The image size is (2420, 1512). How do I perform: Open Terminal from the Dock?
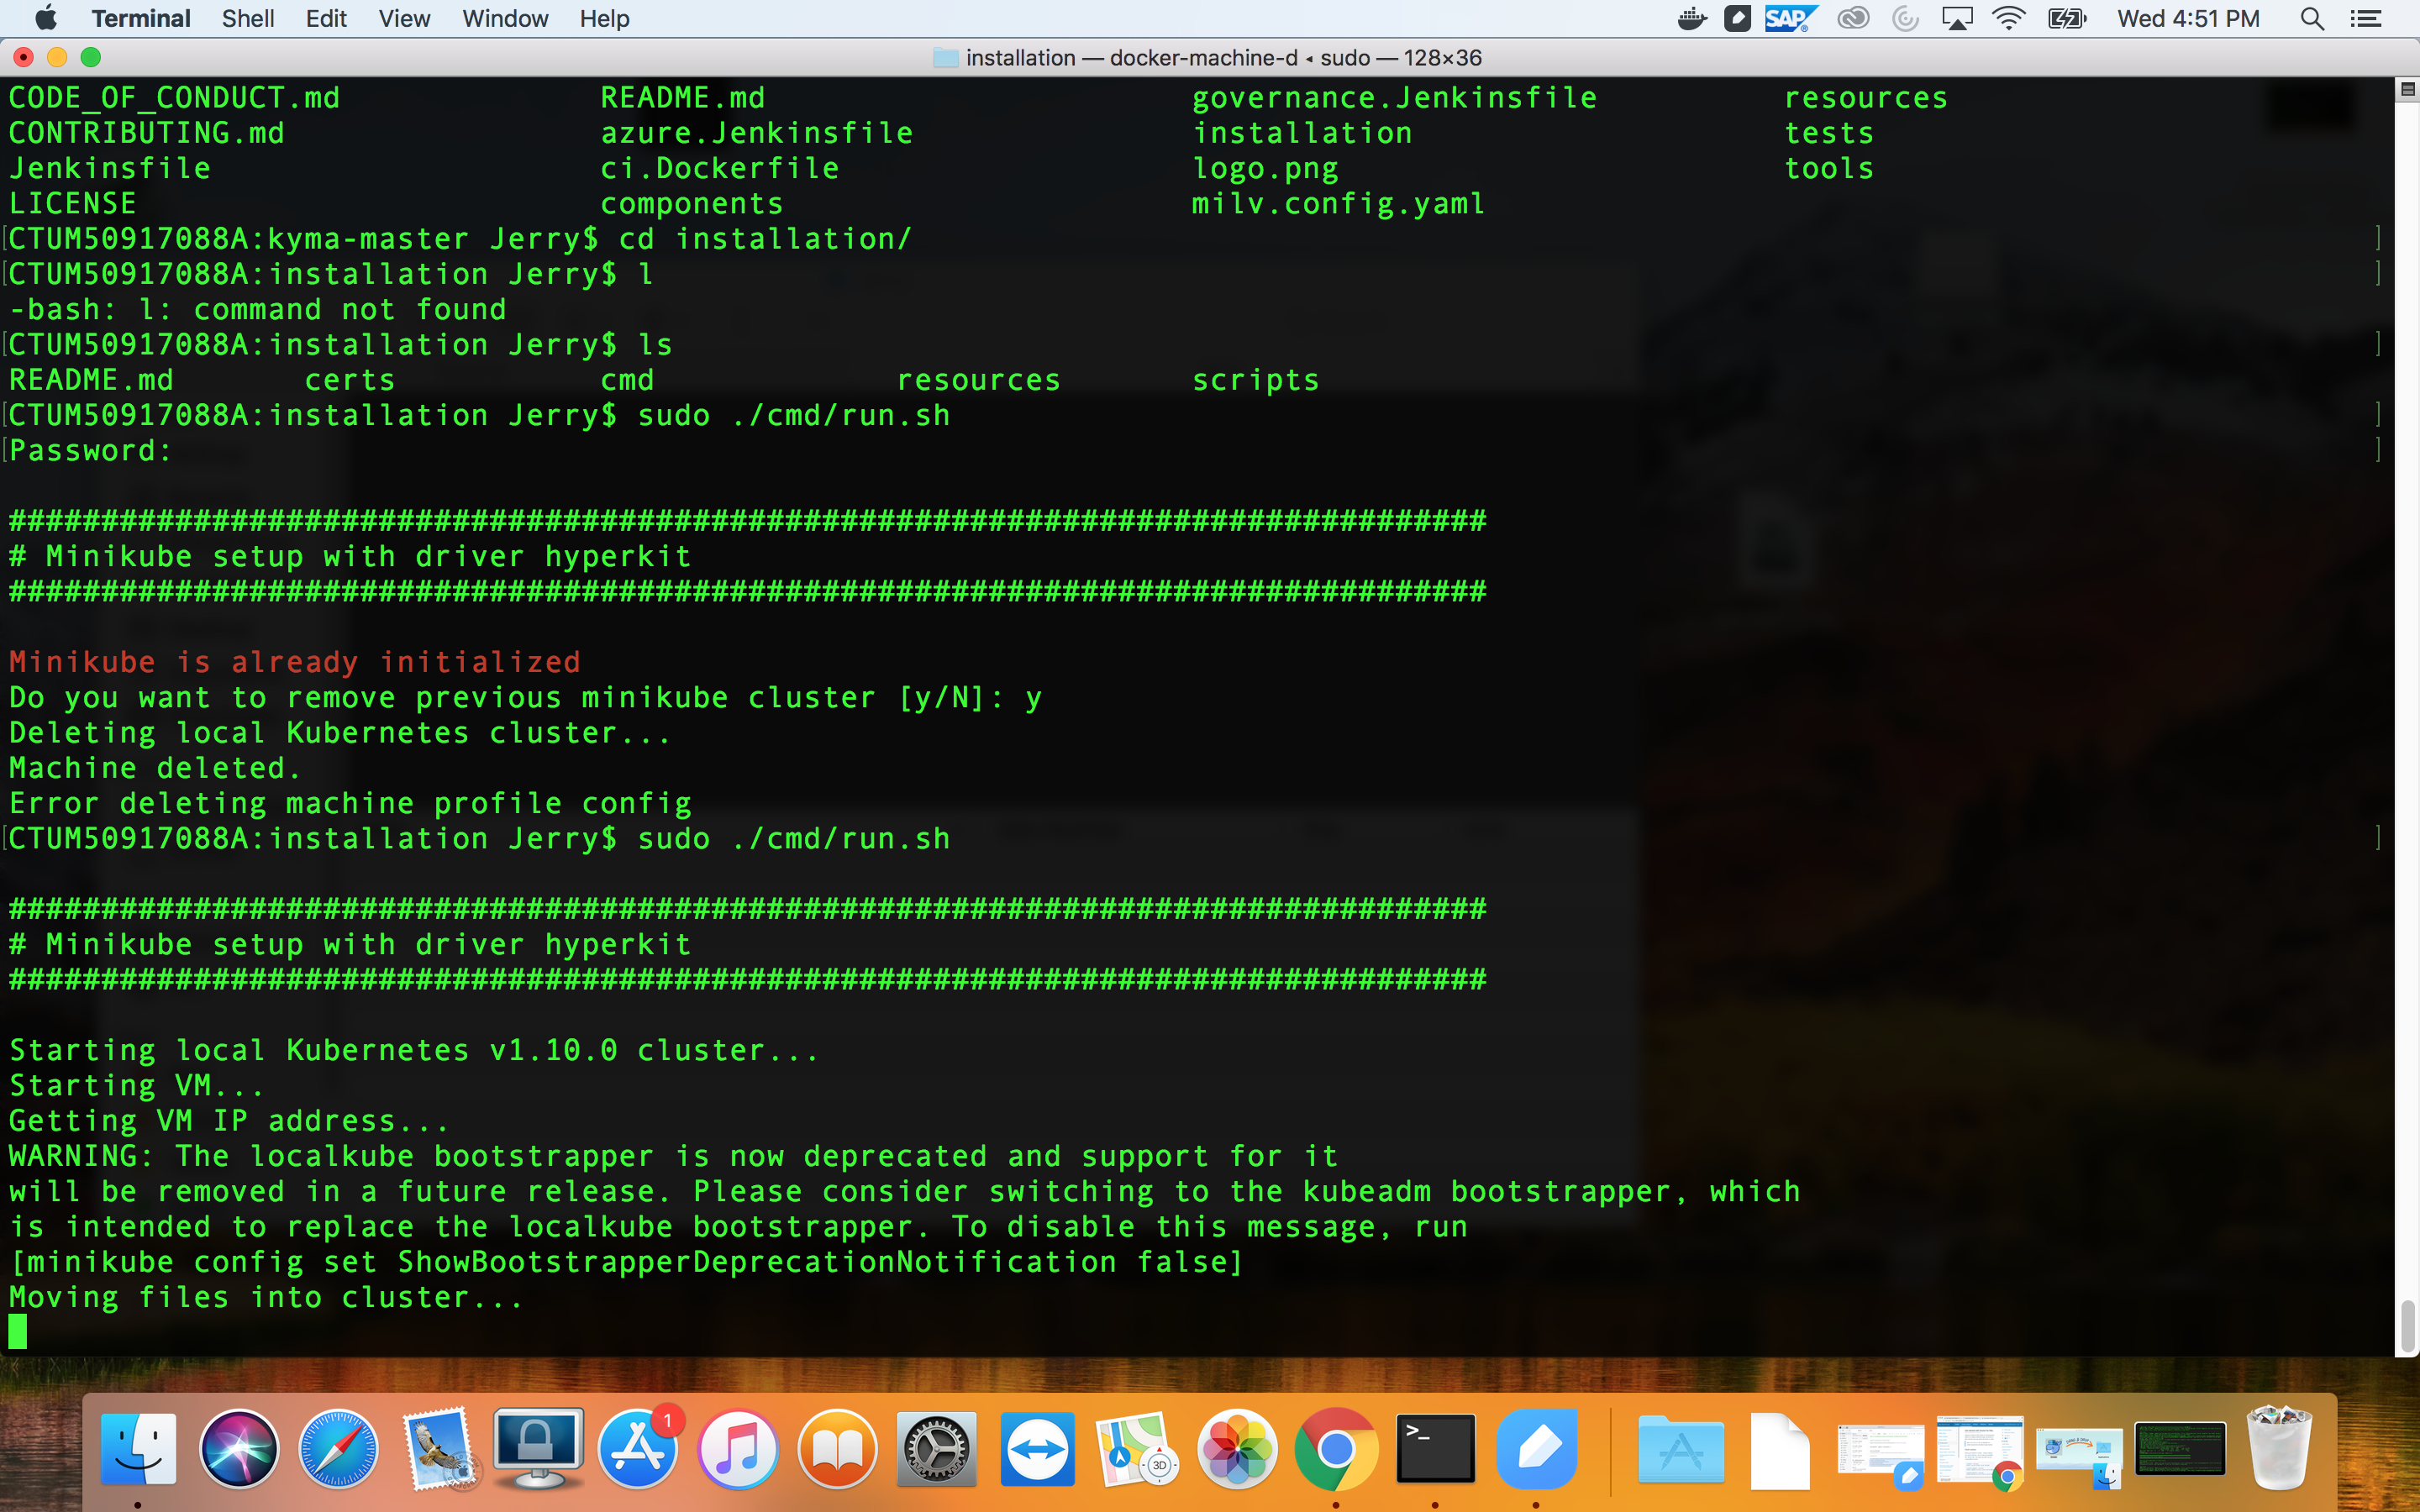pos(1435,1448)
